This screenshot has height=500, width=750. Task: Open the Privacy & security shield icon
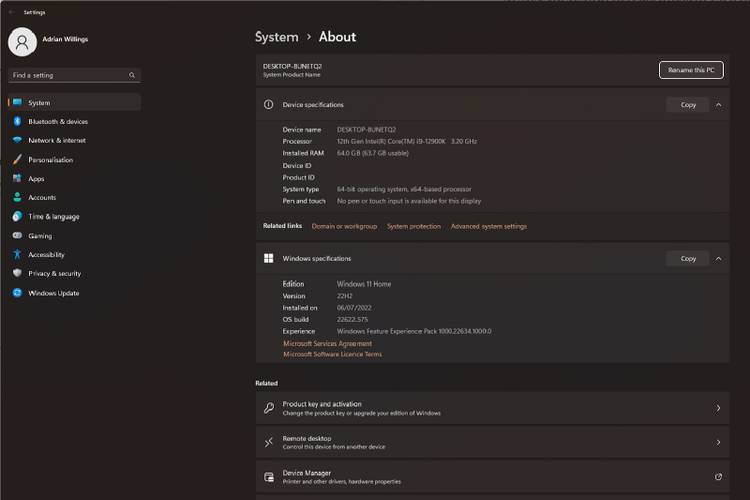click(x=17, y=274)
